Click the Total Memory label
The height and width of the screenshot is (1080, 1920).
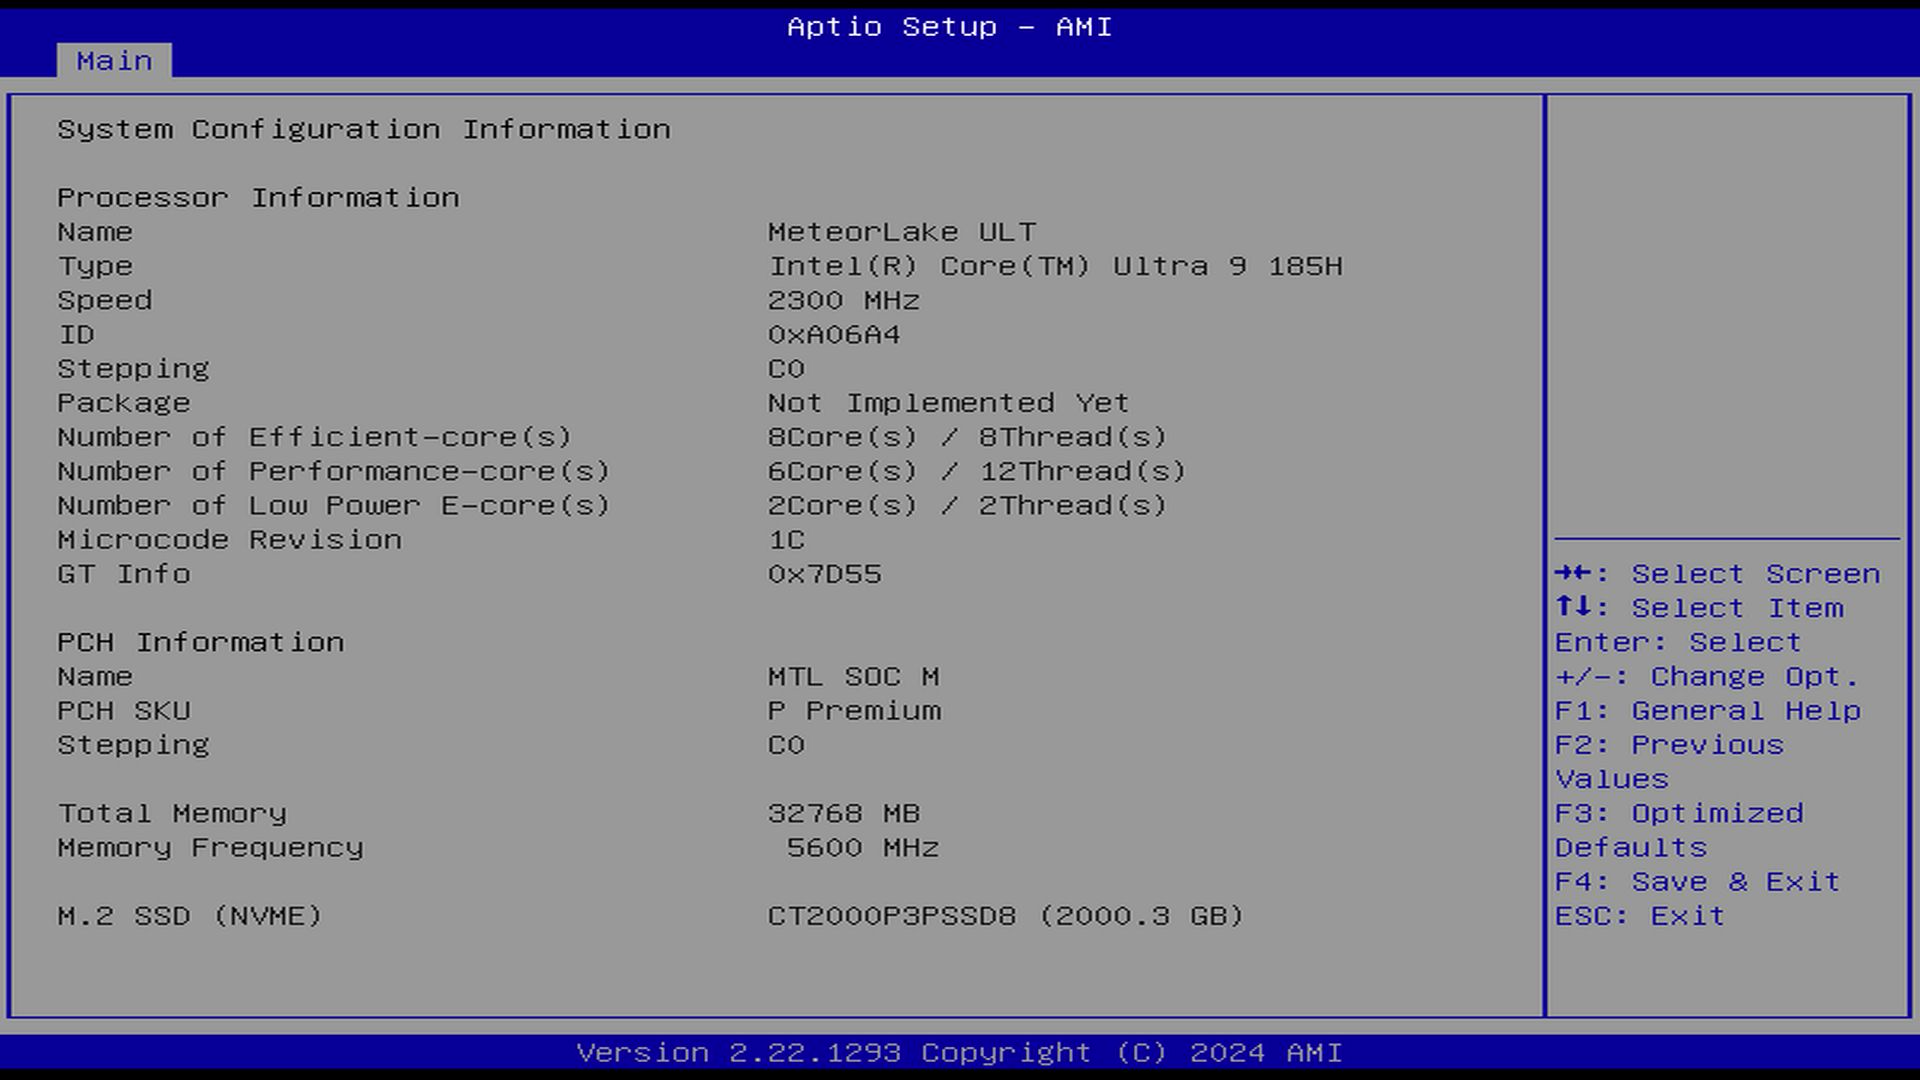tap(172, 814)
